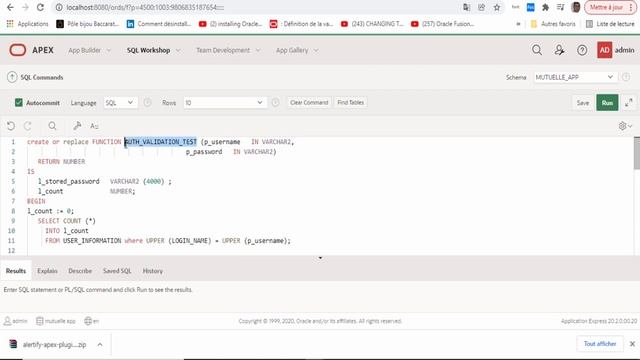Bookmark this page with the star icon
640x360 pixels.
pos(497,7)
